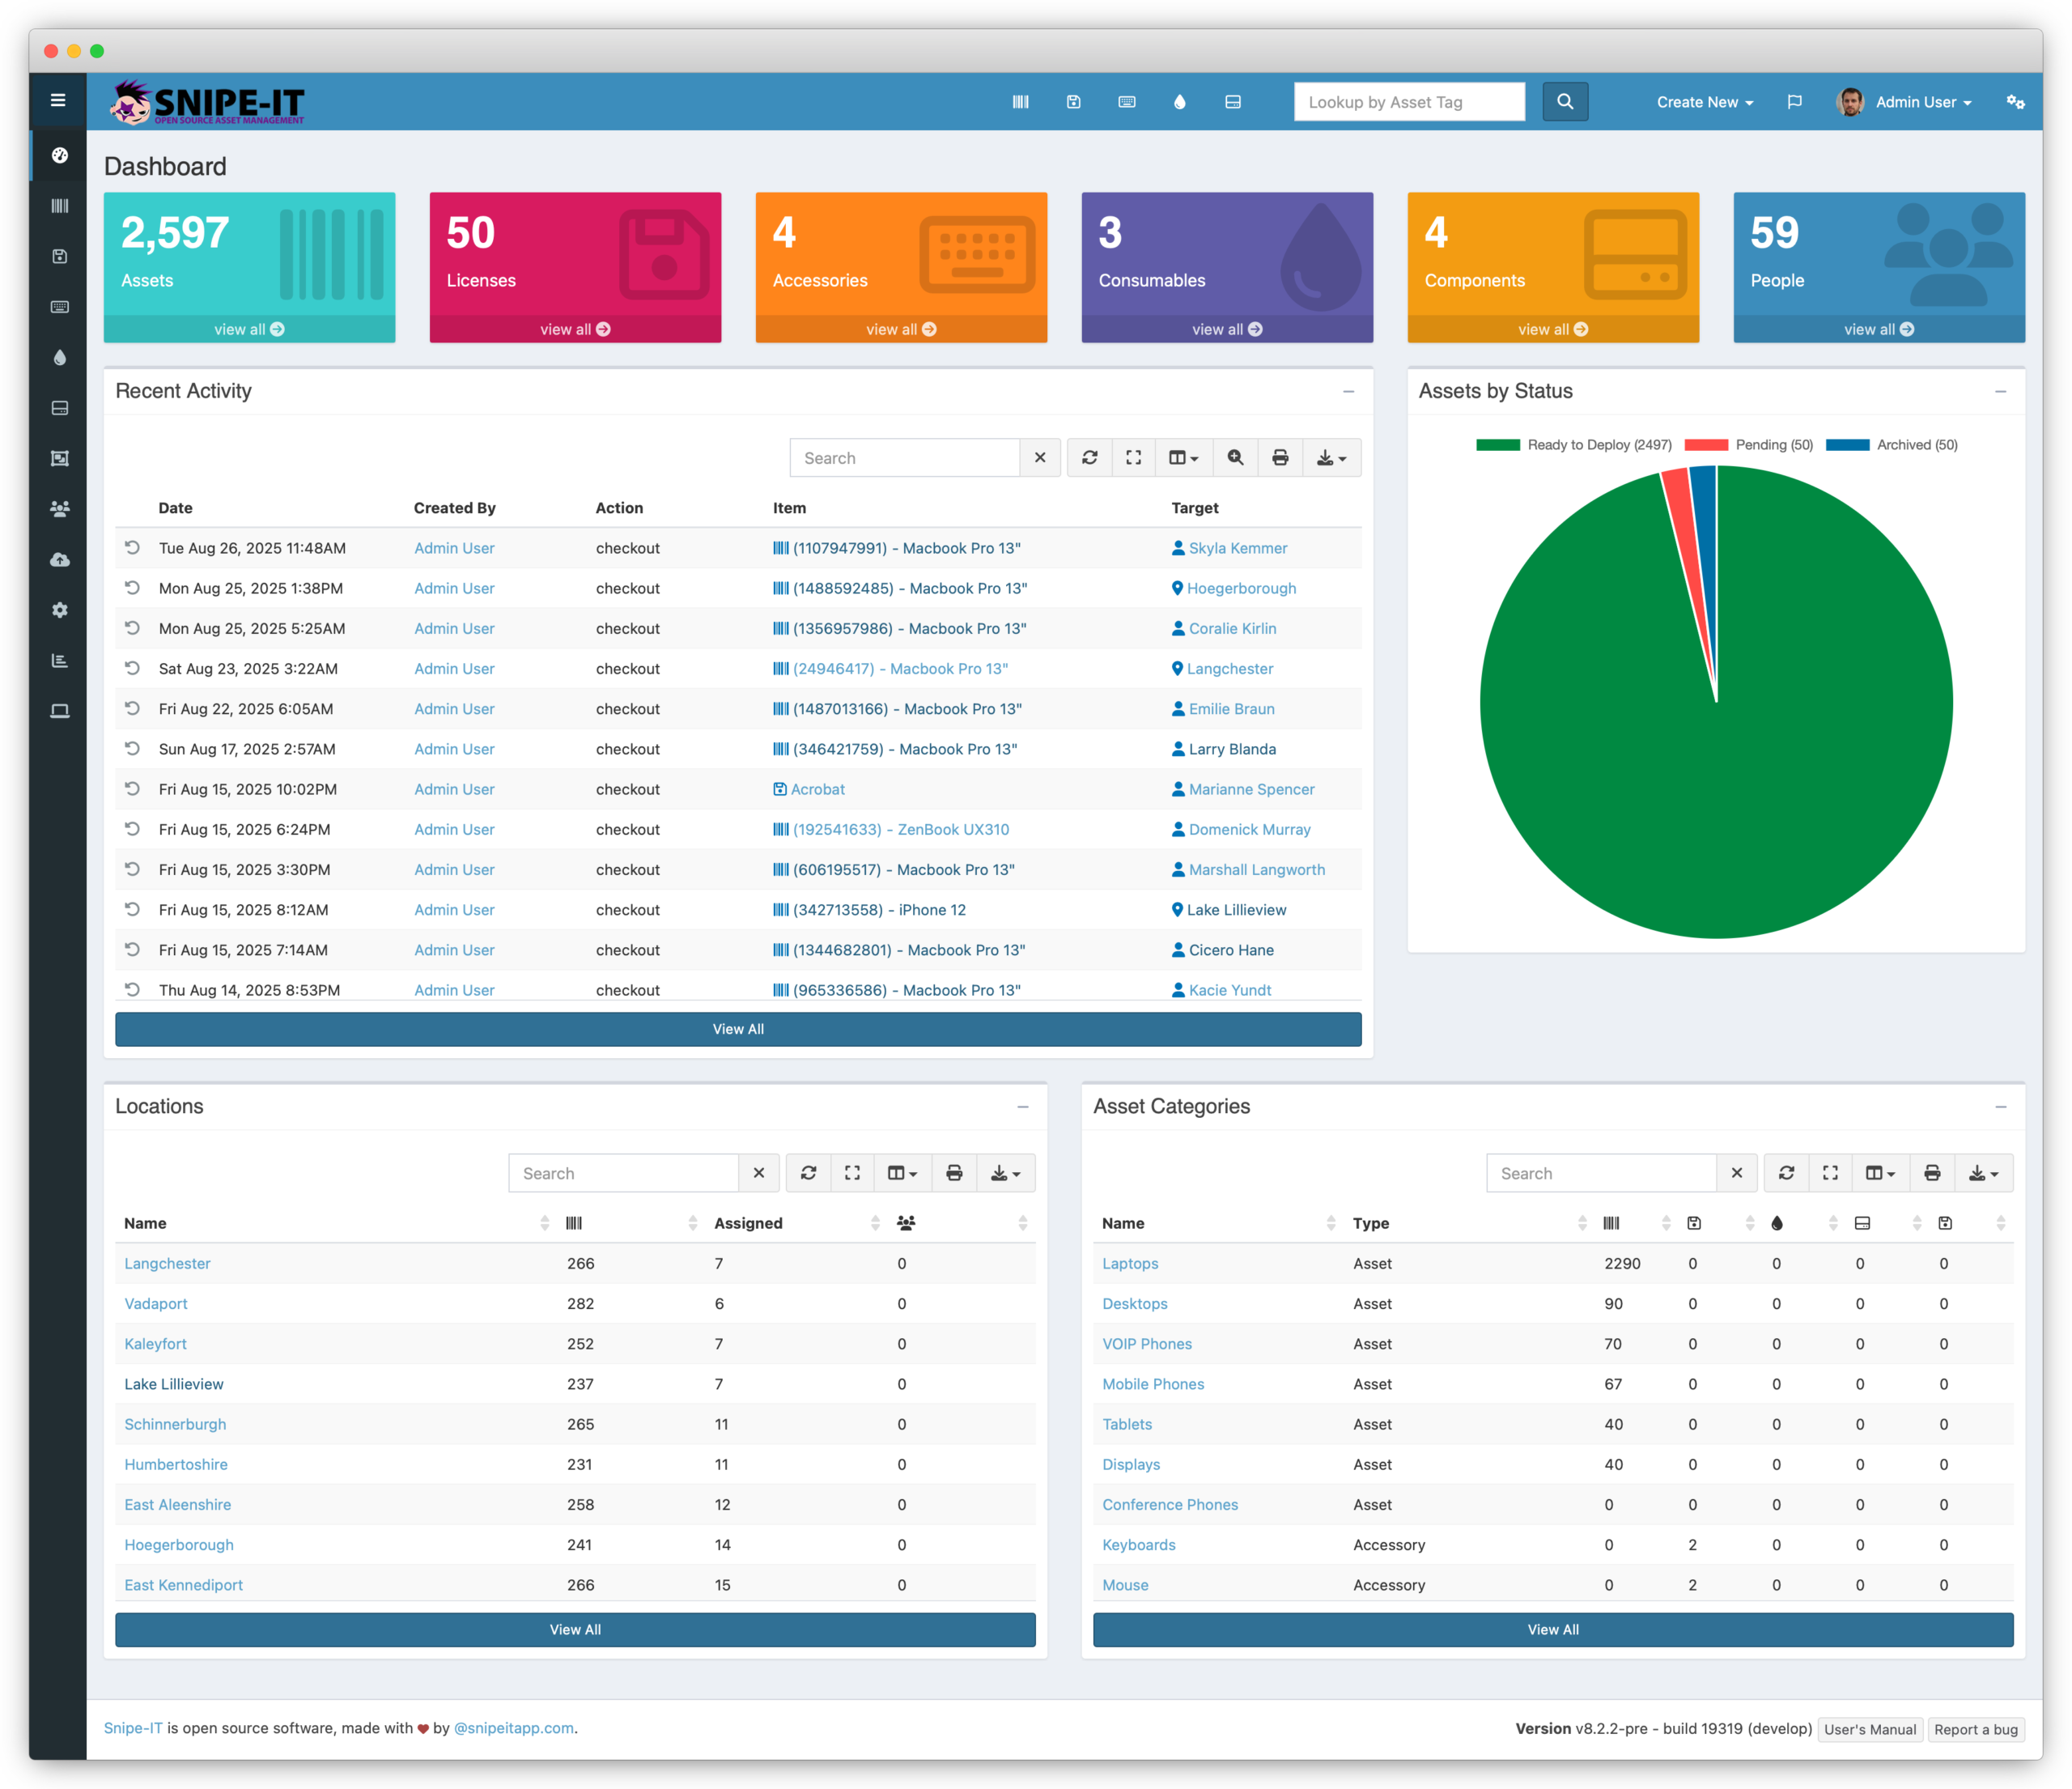Viewport: 2072px width, 1789px height.
Task: Open the Skyla Kemmer target link
Action: tap(1237, 548)
